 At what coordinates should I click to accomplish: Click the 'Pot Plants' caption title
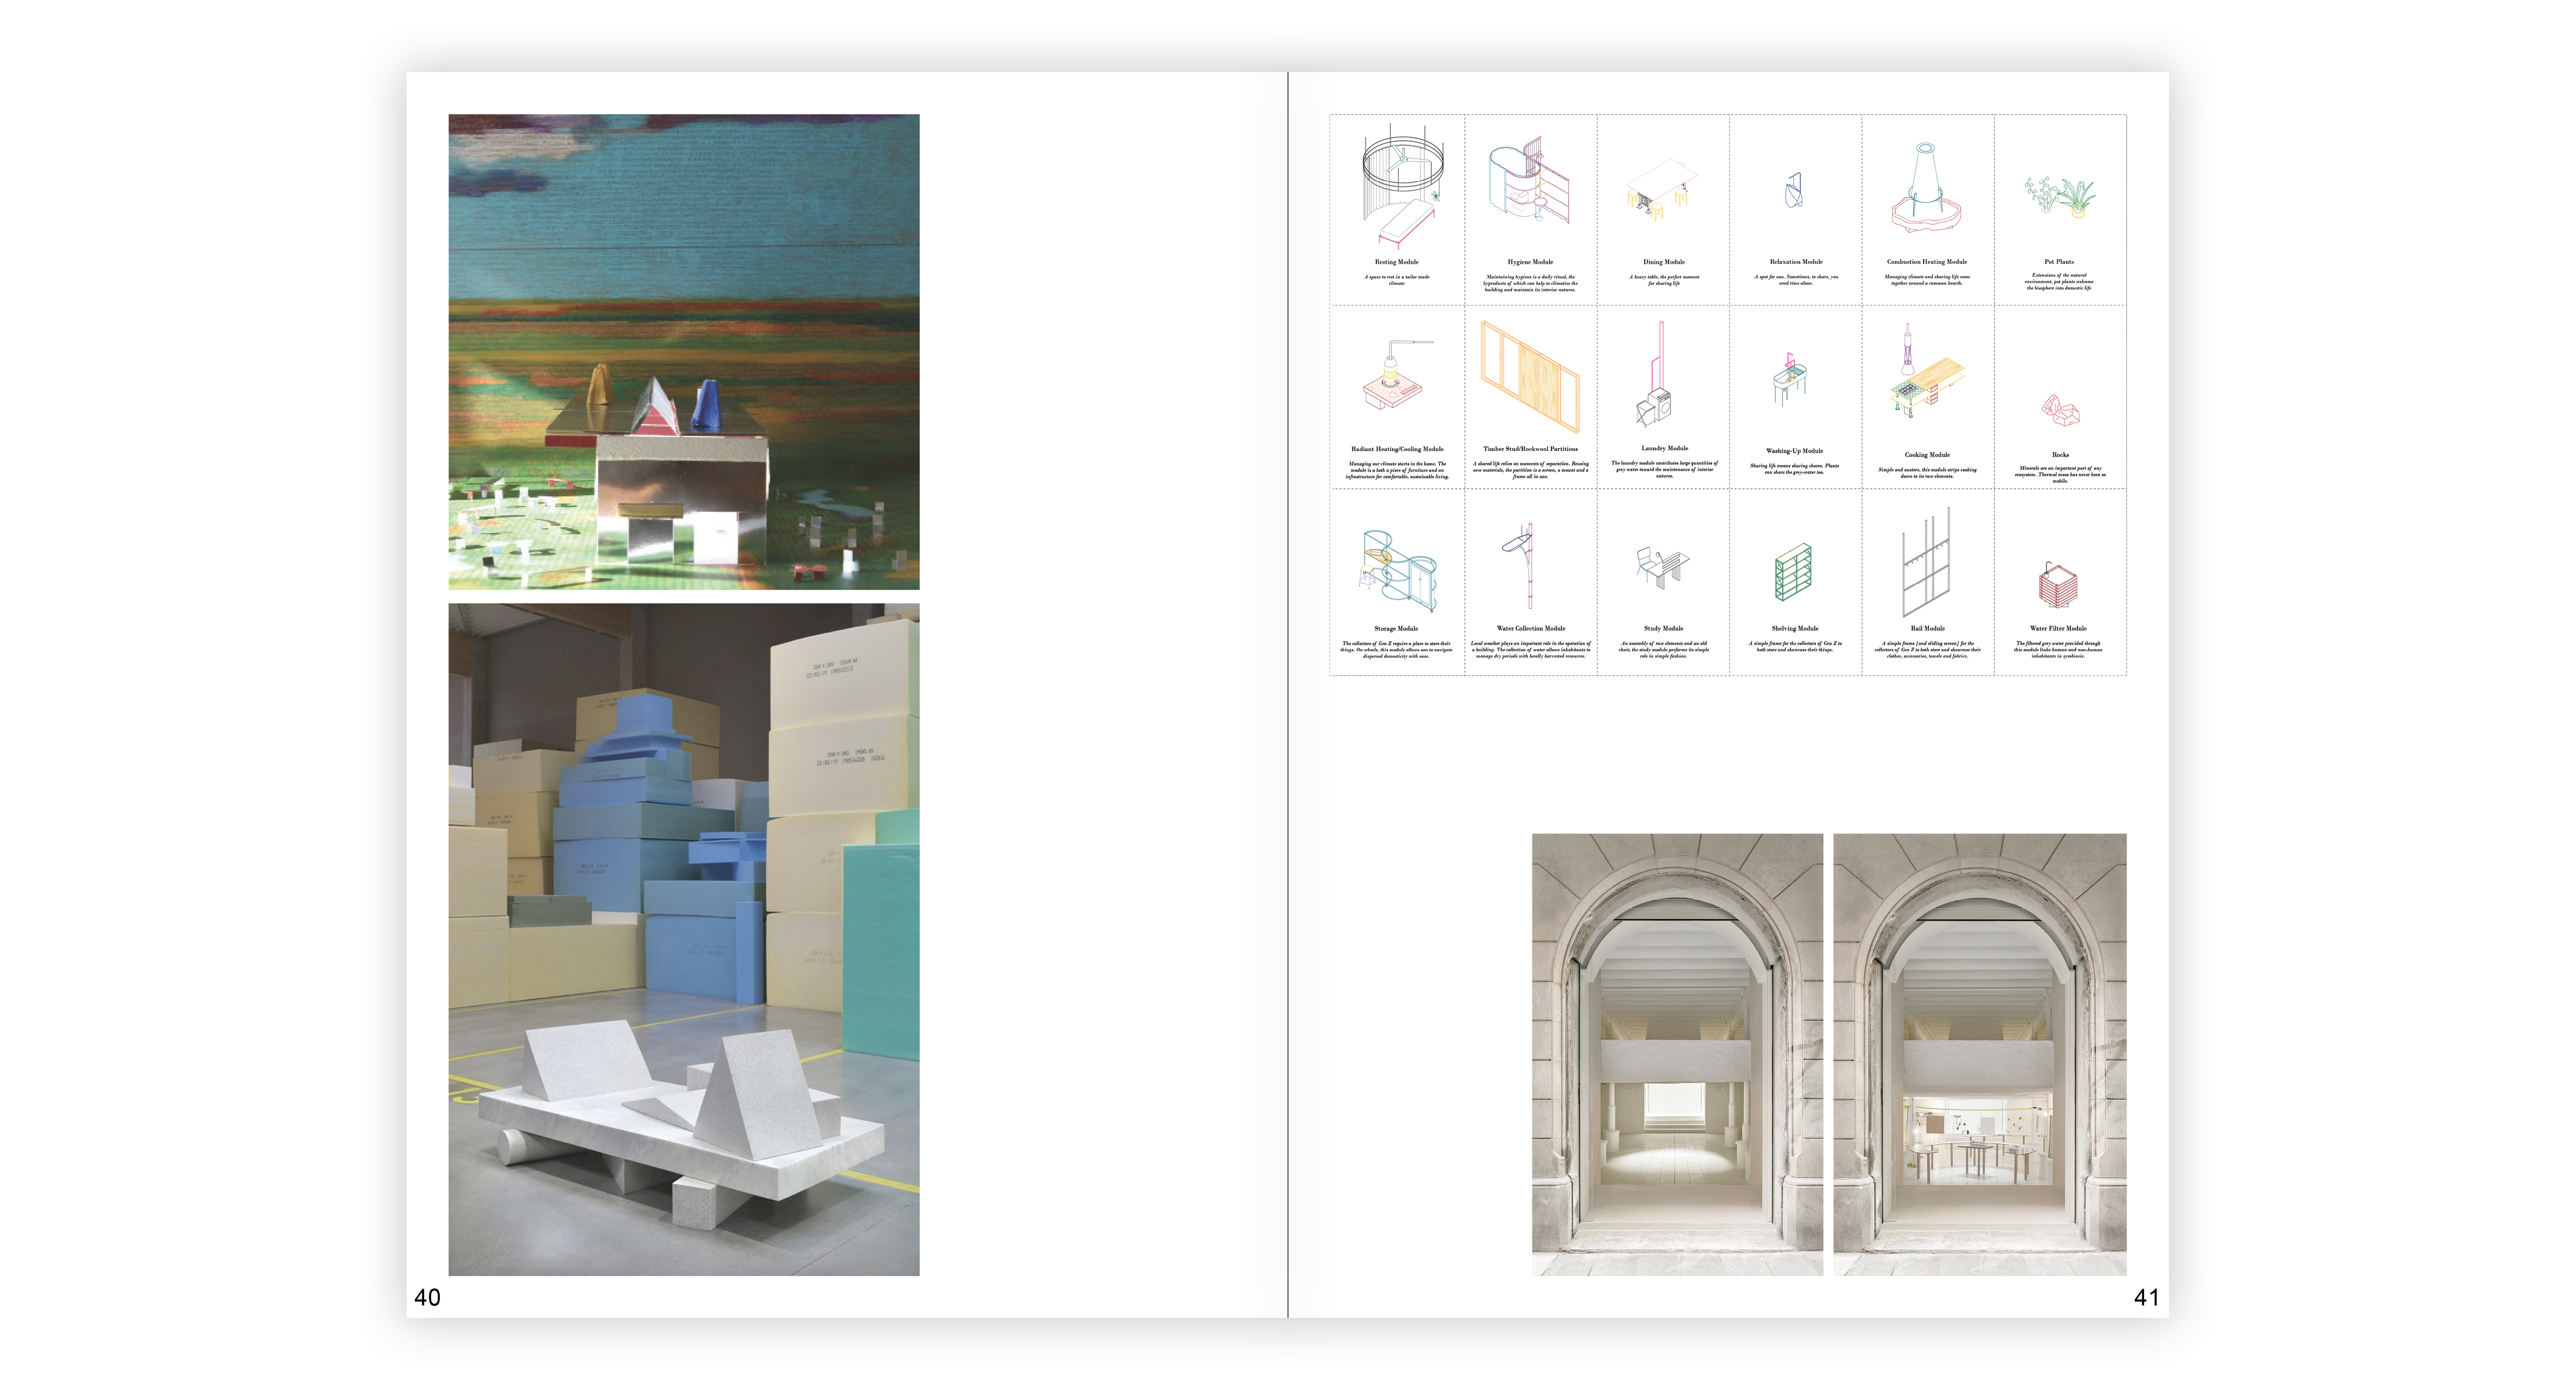2059,262
